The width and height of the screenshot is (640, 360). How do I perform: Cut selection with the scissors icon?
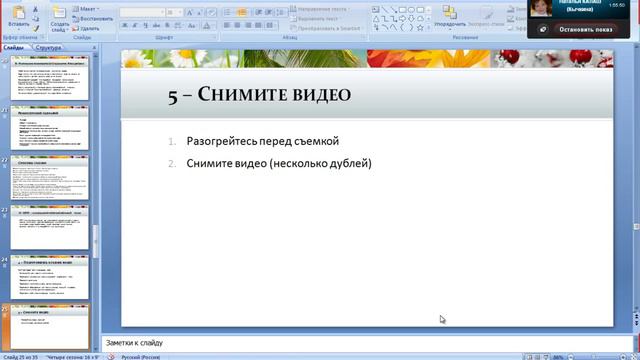[x=36, y=9]
